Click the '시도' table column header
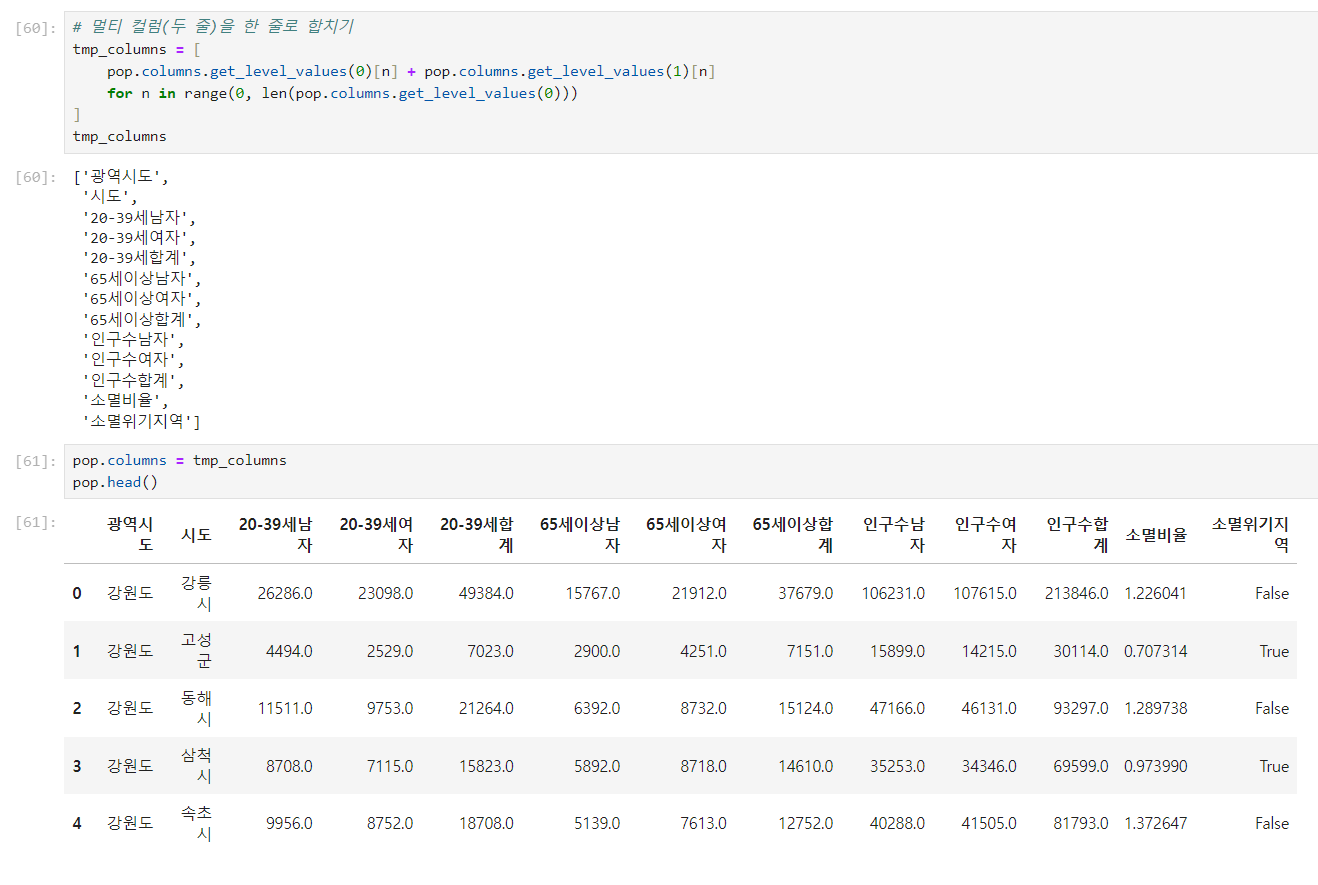Image resolution: width=1318 pixels, height=885 pixels. click(196, 535)
